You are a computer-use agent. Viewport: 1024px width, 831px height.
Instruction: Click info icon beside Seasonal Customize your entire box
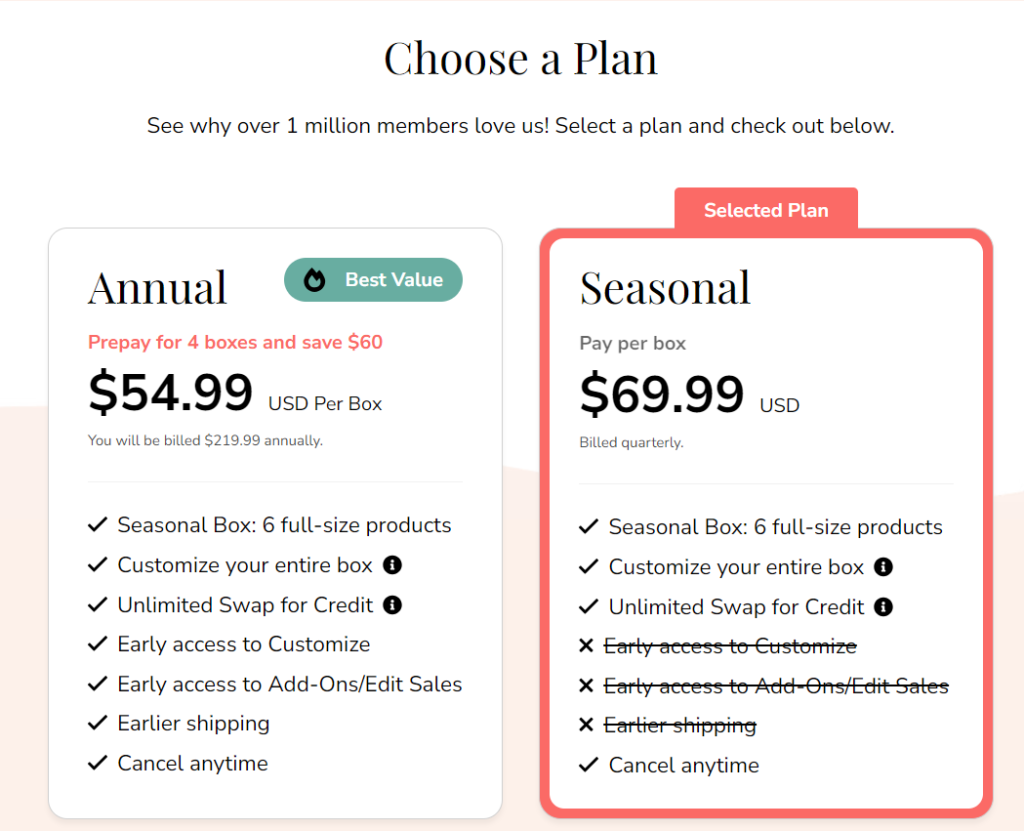pos(884,567)
